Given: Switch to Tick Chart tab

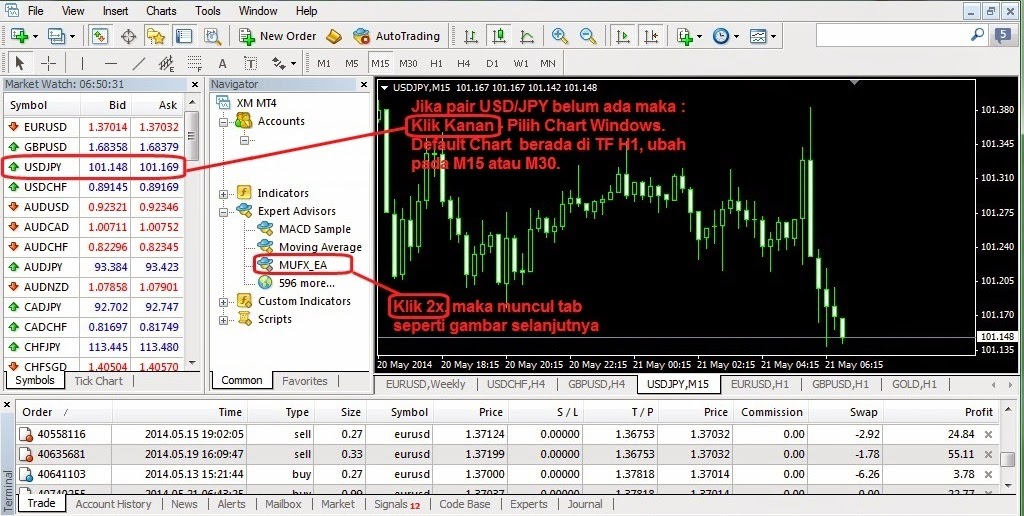Looking at the screenshot, I should pos(99,381).
